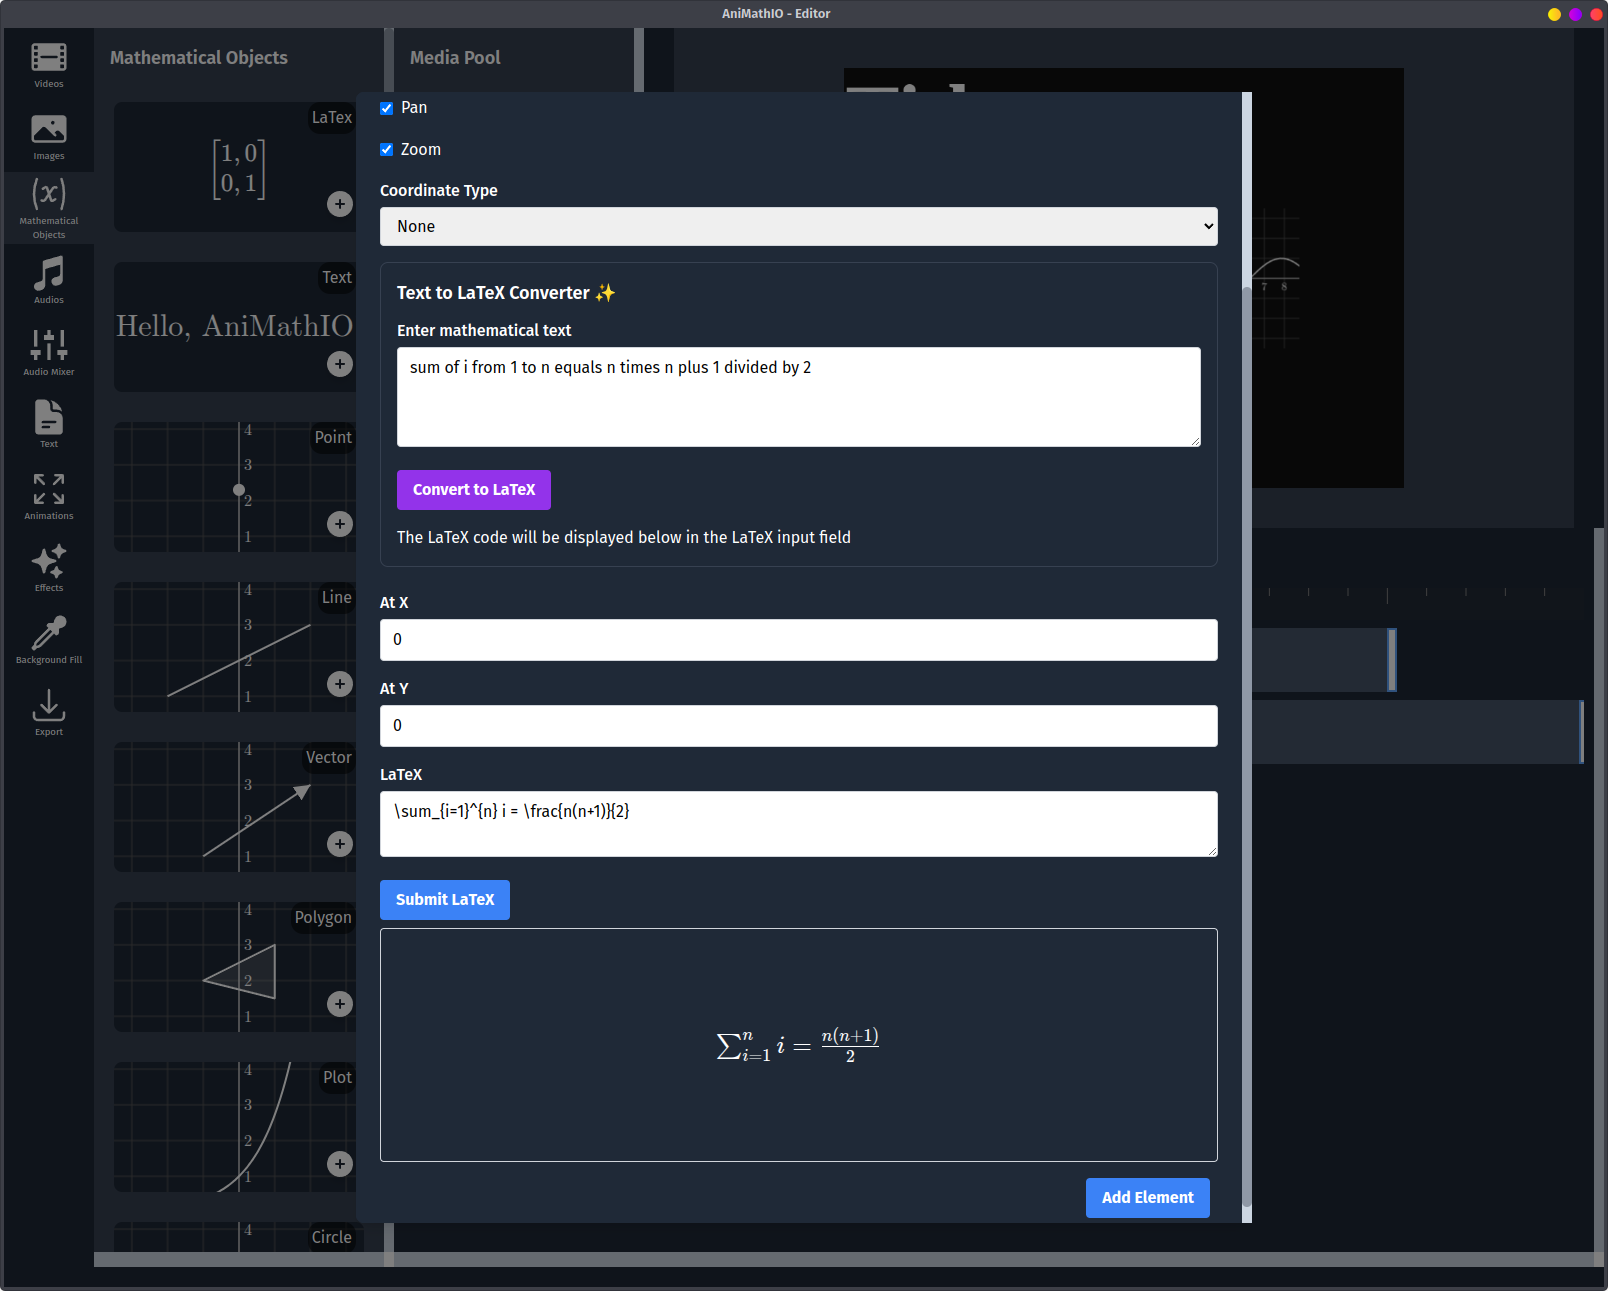1608x1291 pixels.
Task: Open the Coordinate Type dropdown
Action: click(x=798, y=226)
